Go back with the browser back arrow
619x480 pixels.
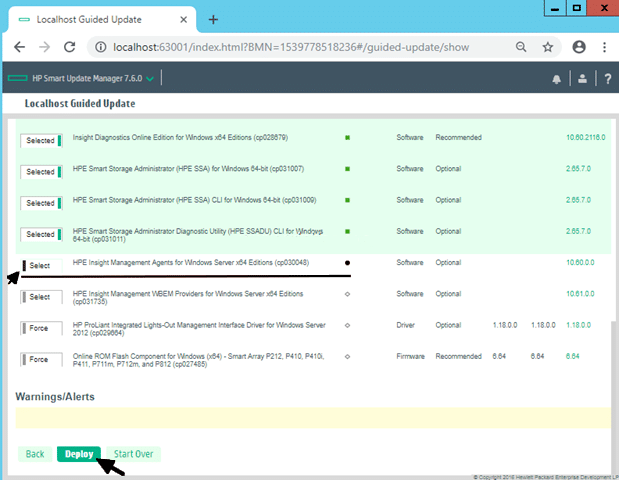click(19, 47)
